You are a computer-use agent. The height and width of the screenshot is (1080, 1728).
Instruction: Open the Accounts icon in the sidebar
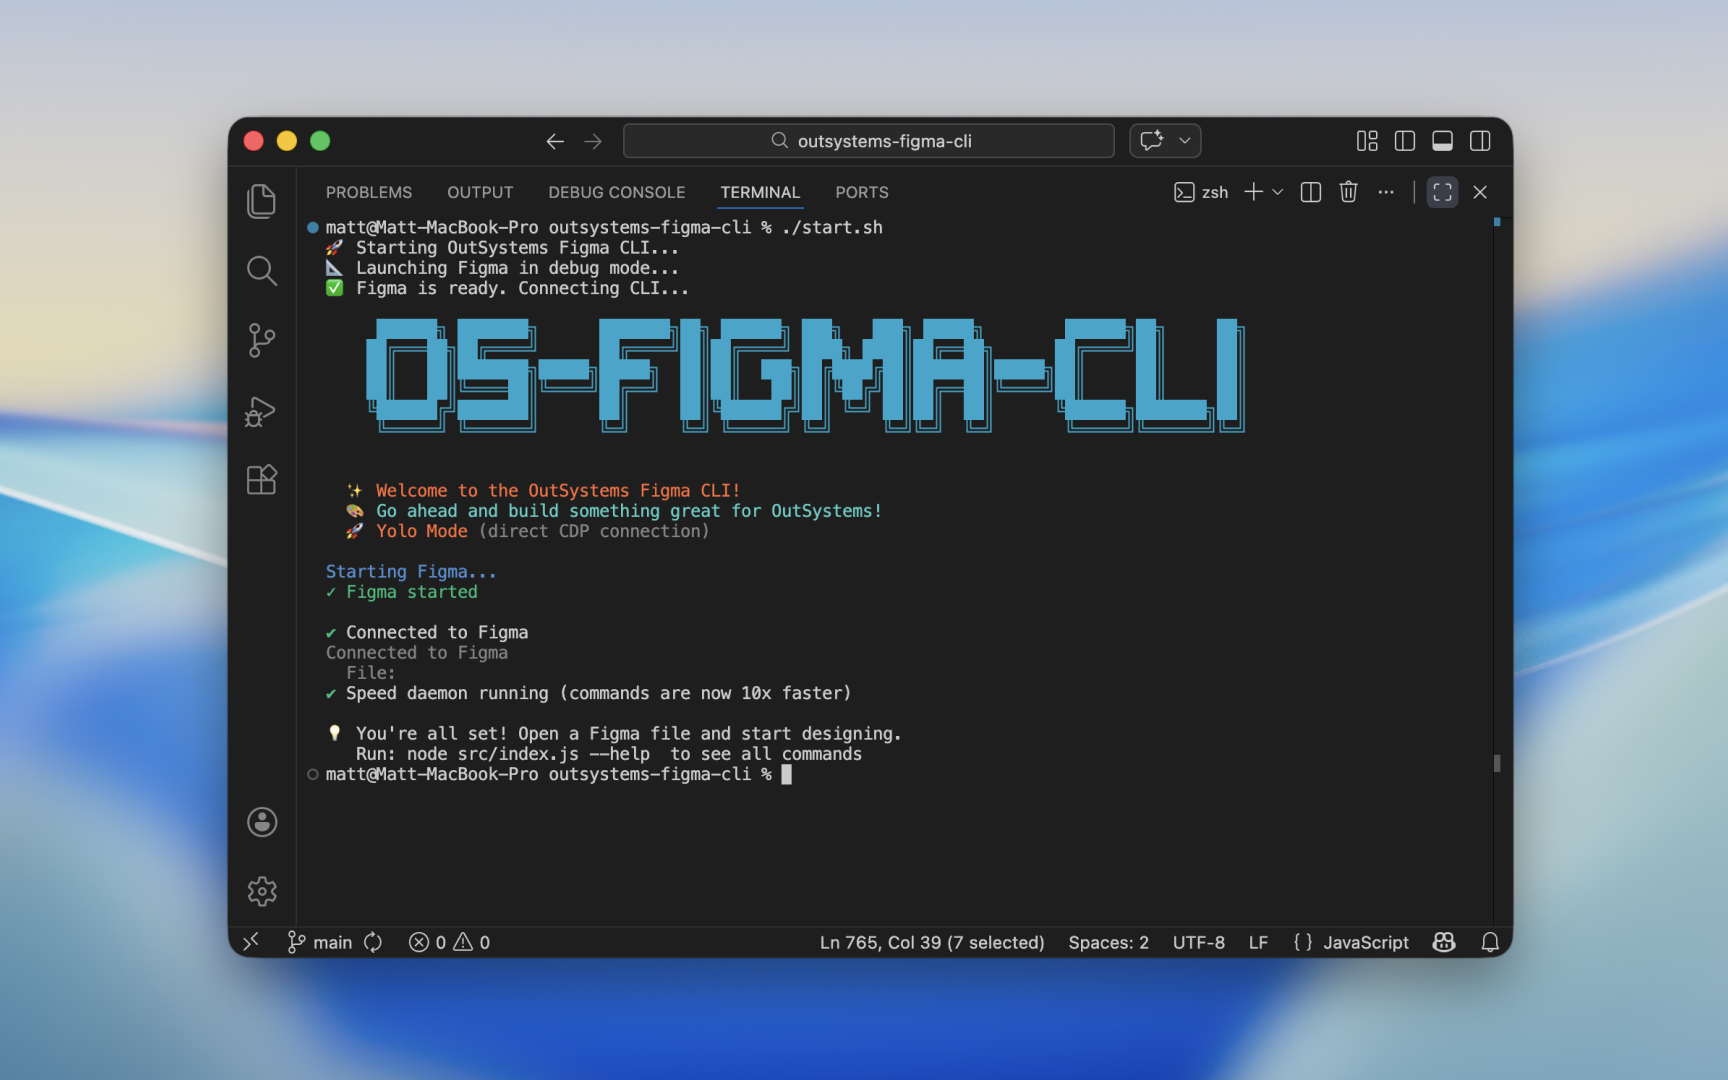tap(262, 822)
